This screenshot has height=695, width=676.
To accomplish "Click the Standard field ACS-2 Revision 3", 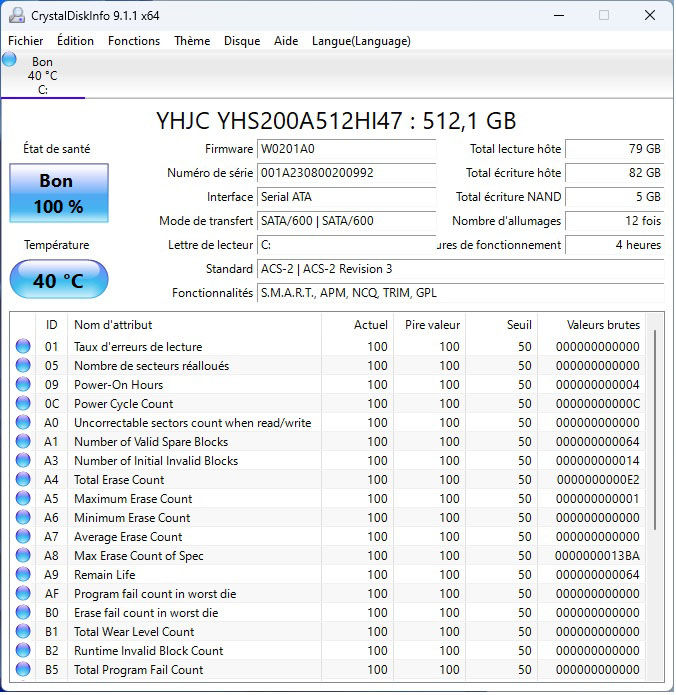I will 461,269.
